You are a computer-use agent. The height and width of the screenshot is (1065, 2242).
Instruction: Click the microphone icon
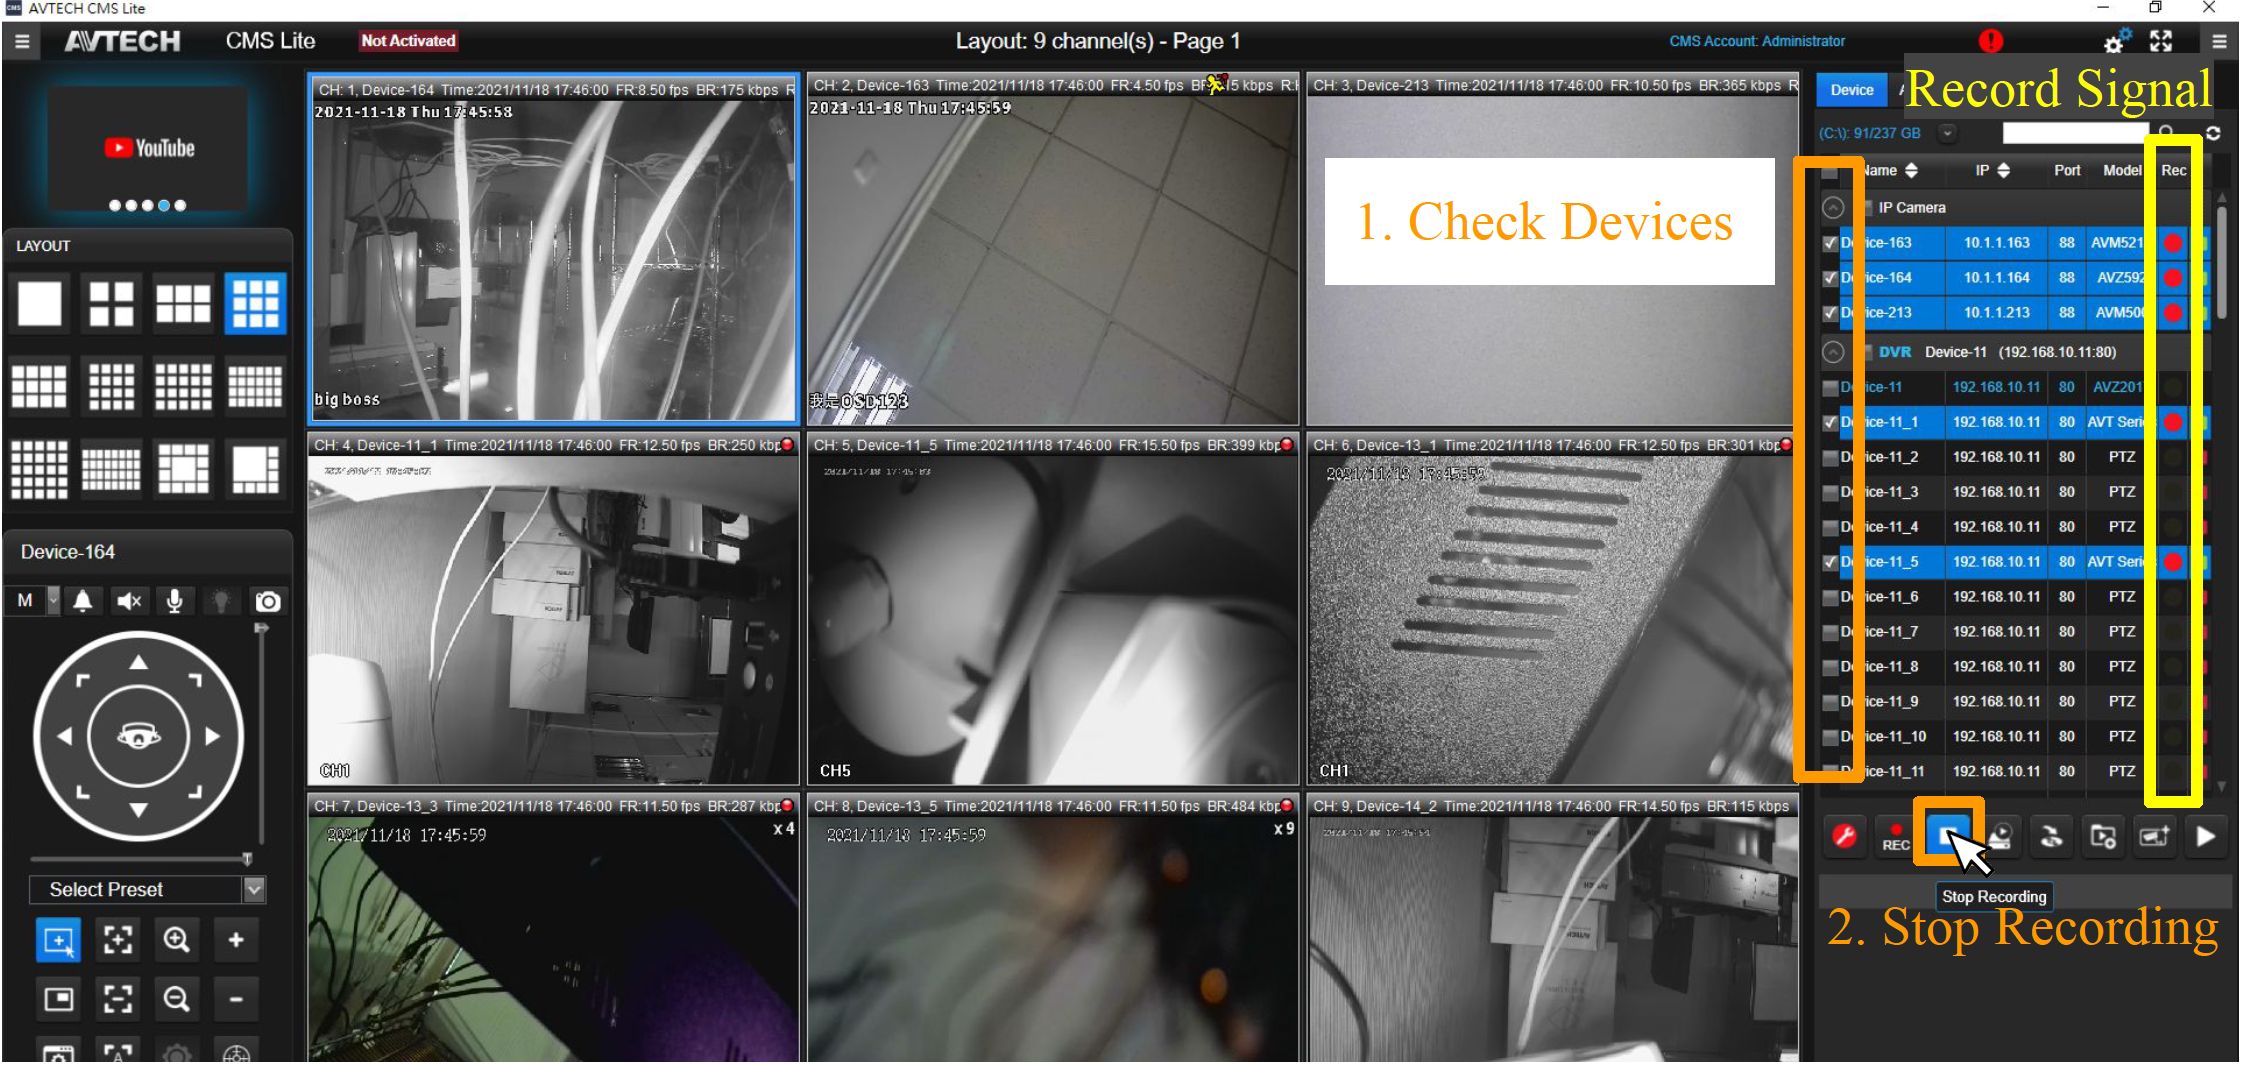coord(175,601)
